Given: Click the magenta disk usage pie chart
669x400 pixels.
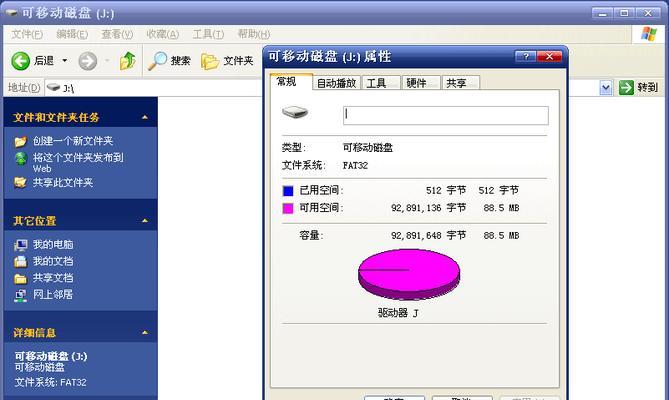Looking at the screenshot, I should (409, 274).
